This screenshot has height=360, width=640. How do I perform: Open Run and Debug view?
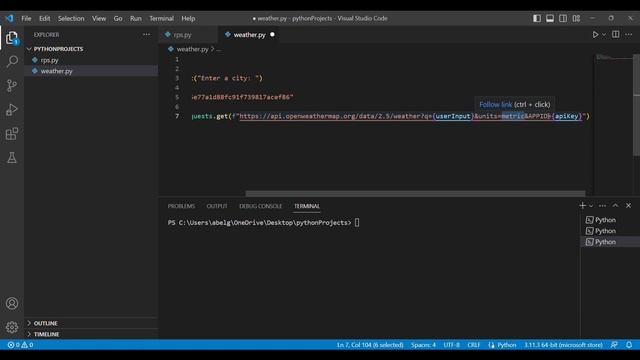pyautogui.click(x=12, y=109)
